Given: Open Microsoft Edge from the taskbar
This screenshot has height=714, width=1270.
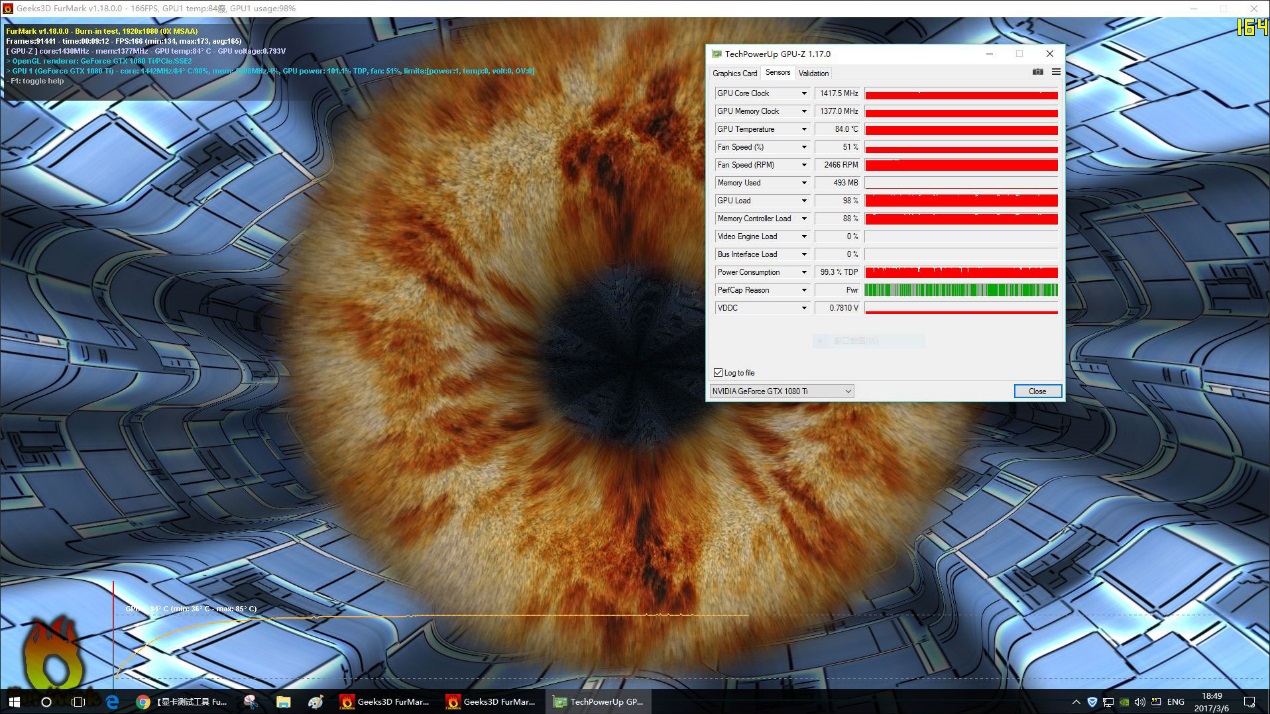Looking at the screenshot, I should pos(113,702).
